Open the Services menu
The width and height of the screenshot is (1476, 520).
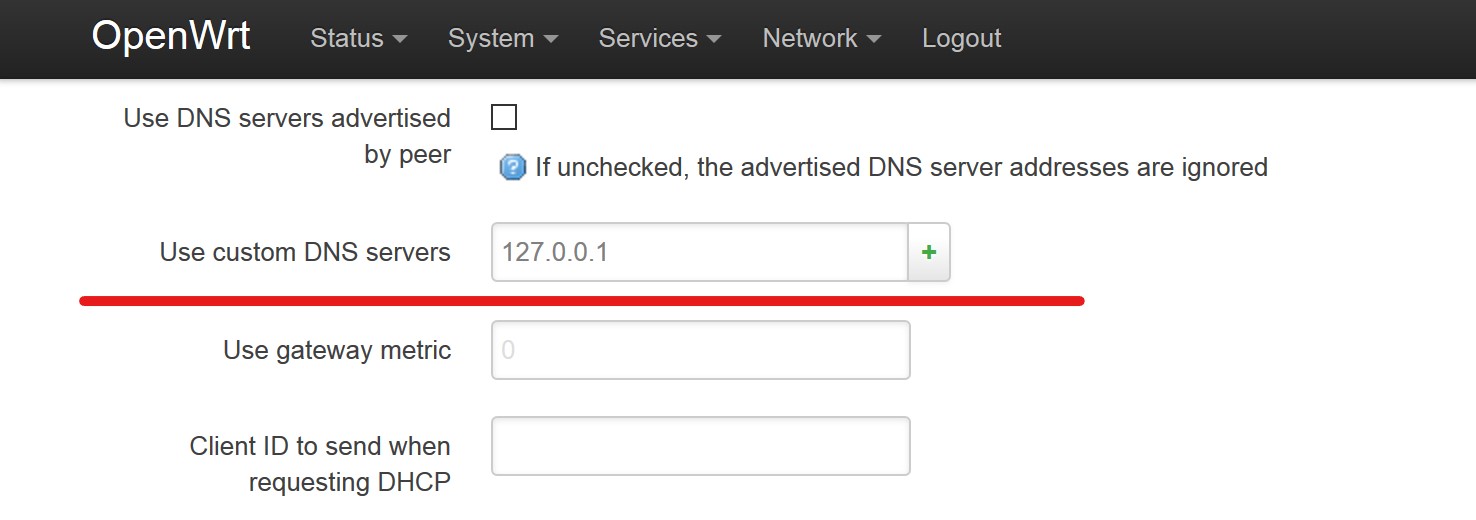point(659,38)
